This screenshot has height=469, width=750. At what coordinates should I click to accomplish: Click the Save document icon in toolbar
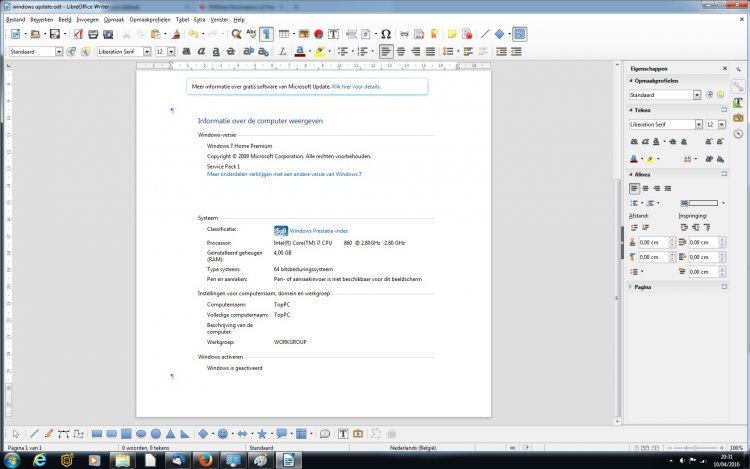(x=53, y=34)
